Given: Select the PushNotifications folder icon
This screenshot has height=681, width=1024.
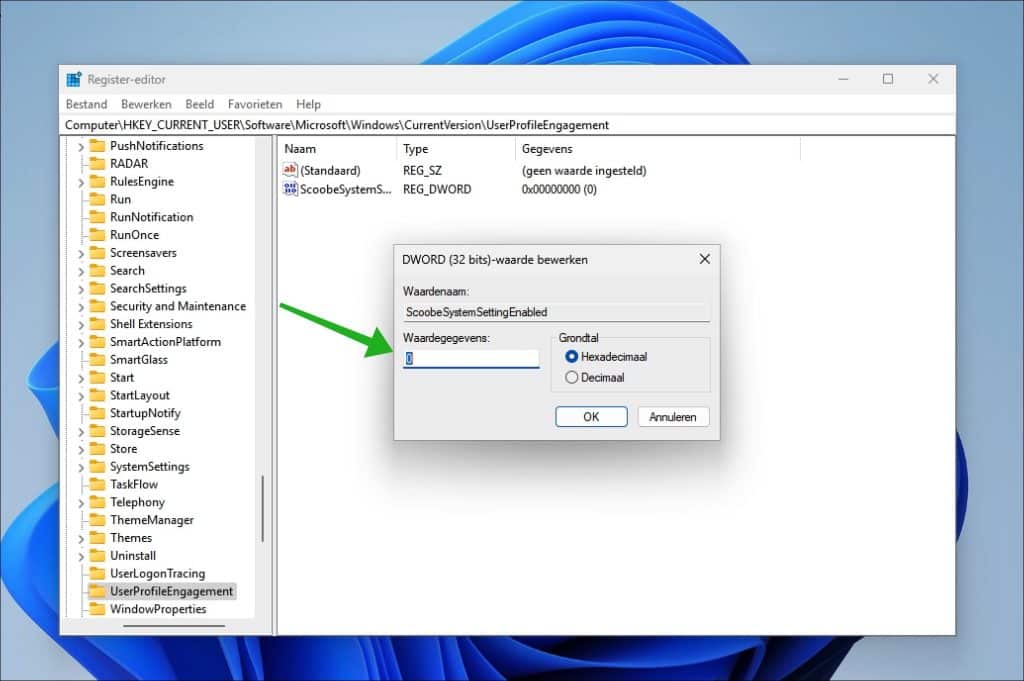Looking at the screenshot, I should tap(97, 146).
